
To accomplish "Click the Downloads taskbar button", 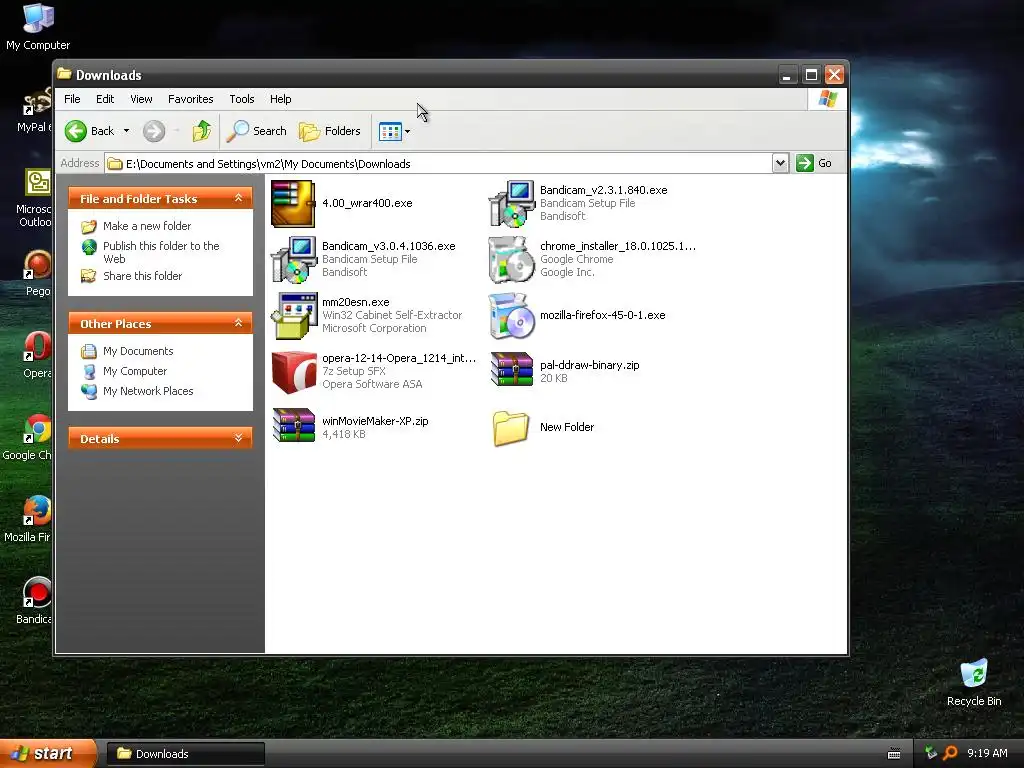I will (185, 754).
